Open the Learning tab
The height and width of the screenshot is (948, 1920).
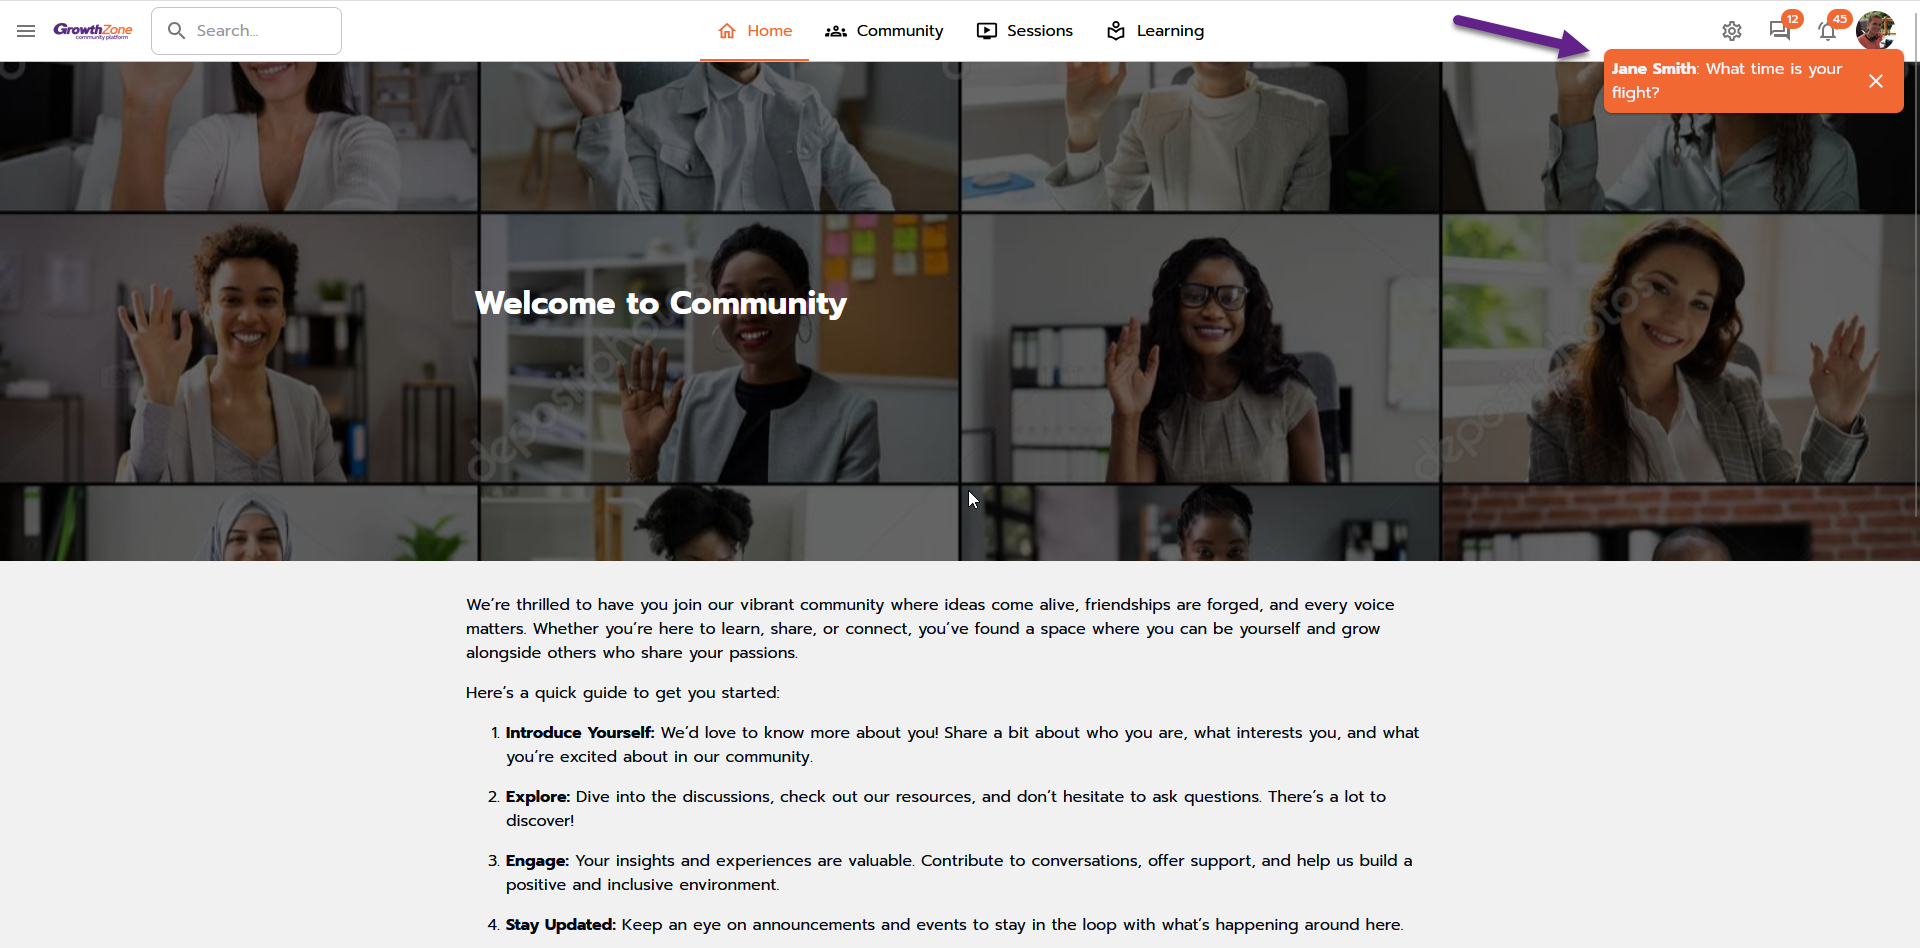pyautogui.click(x=1155, y=31)
